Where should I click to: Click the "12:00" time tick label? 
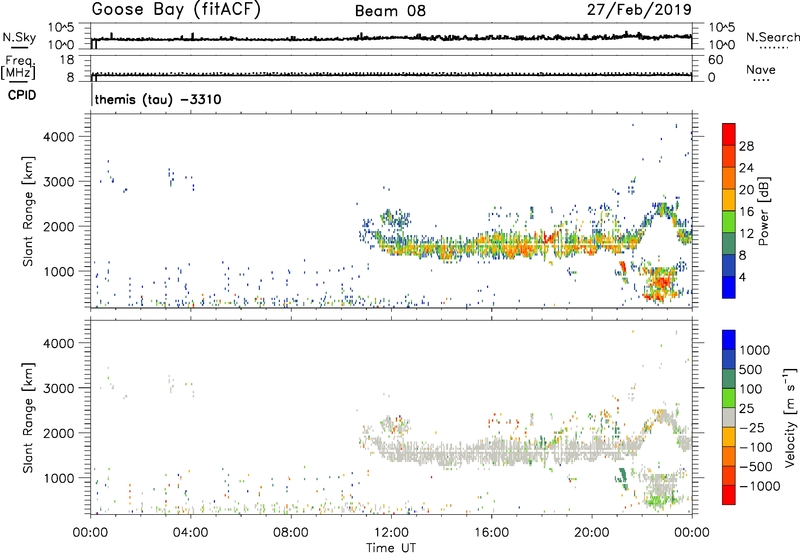click(x=391, y=533)
